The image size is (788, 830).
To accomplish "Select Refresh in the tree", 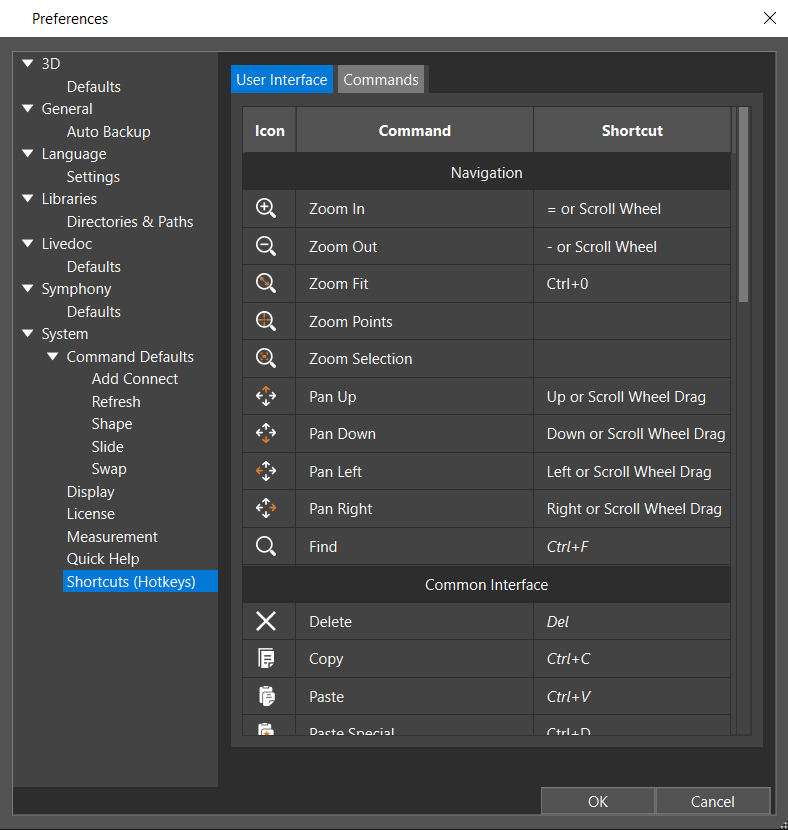I will [x=116, y=401].
